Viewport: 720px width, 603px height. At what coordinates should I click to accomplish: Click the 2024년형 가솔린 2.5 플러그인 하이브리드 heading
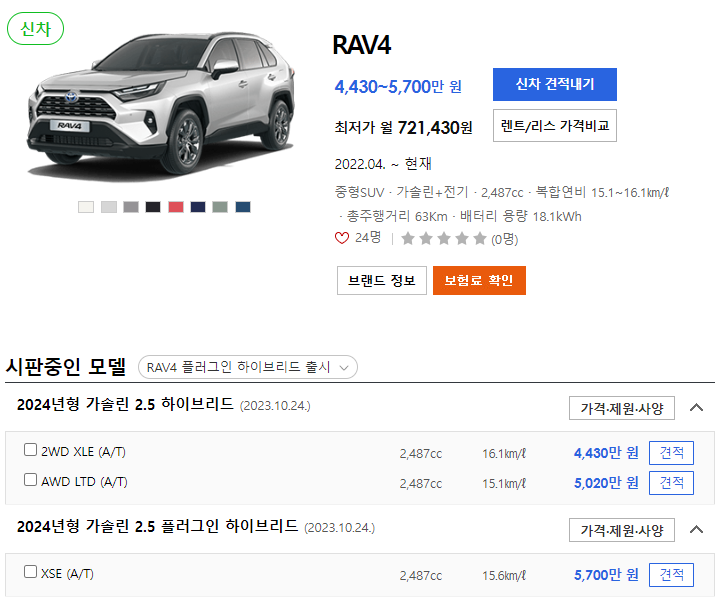158,526
